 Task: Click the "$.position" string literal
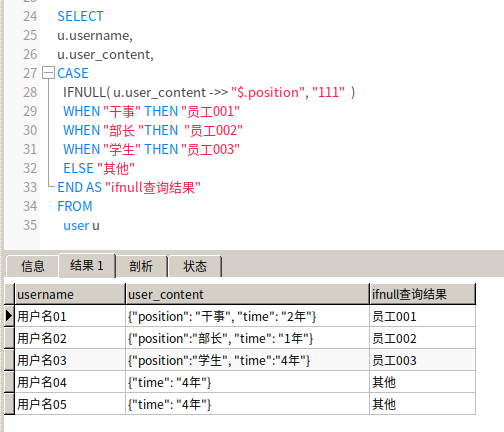pos(268,92)
